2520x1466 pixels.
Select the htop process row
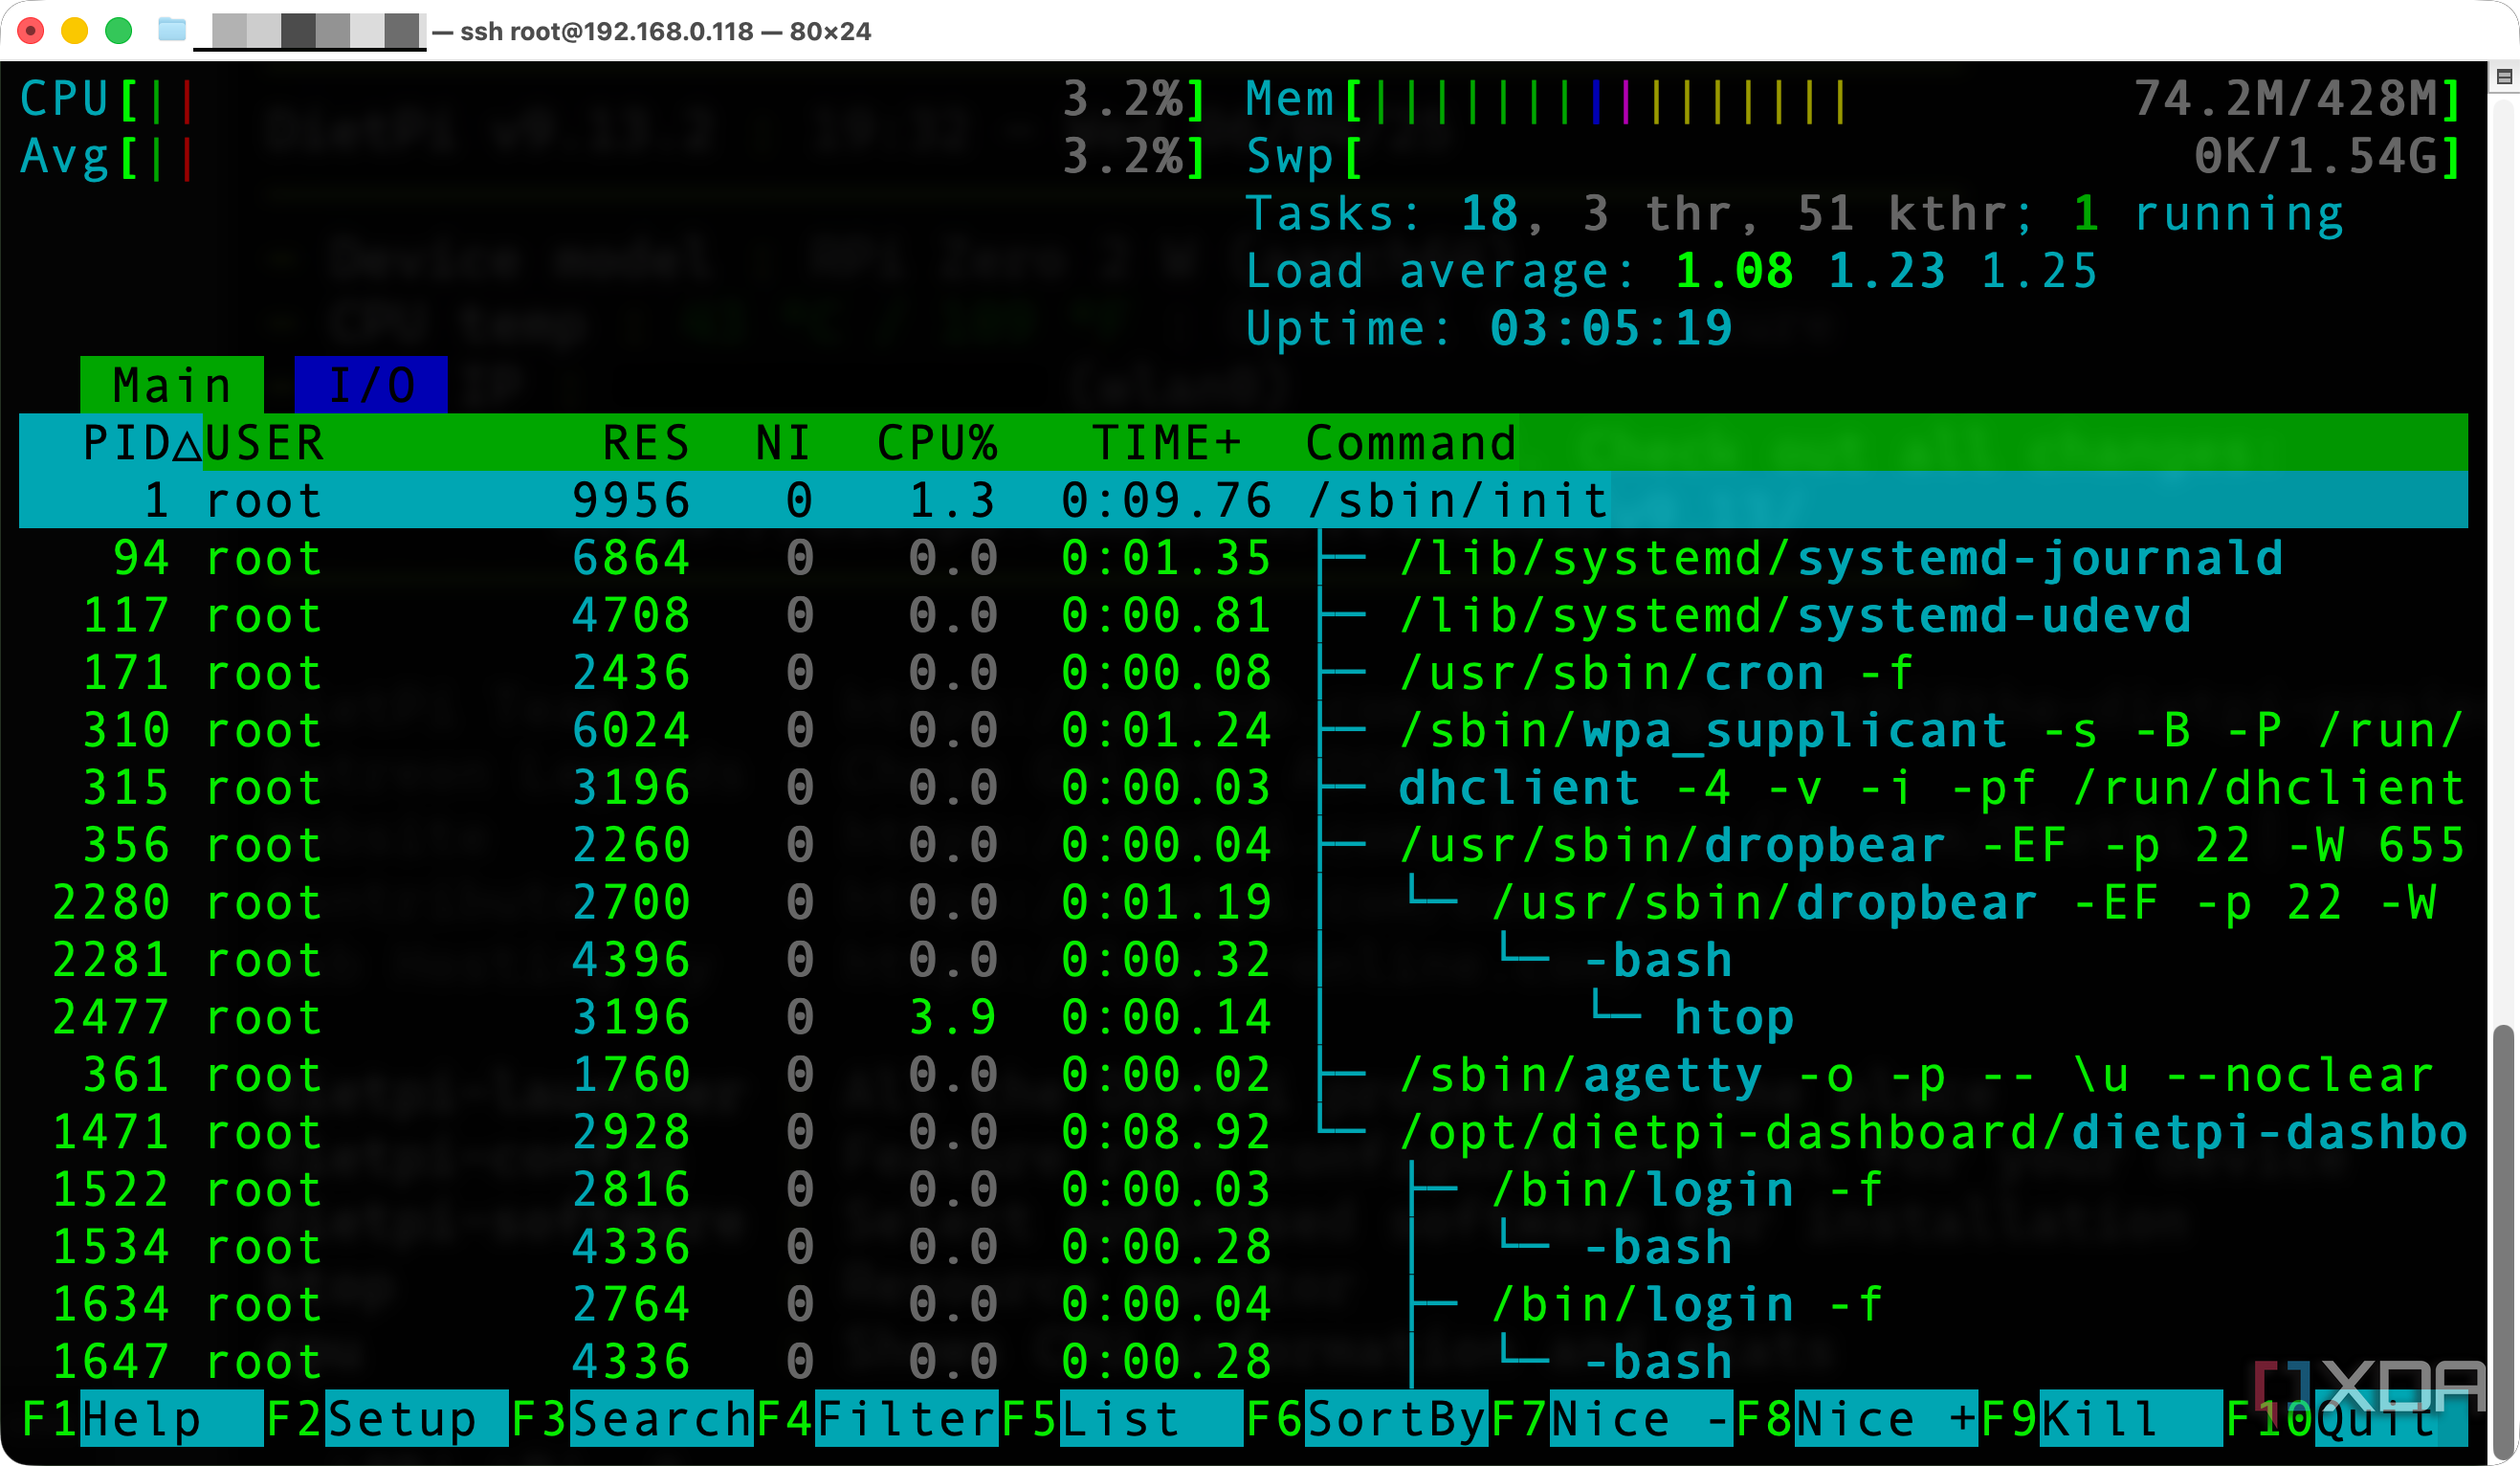pyautogui.click(x=1243, y=1018)
